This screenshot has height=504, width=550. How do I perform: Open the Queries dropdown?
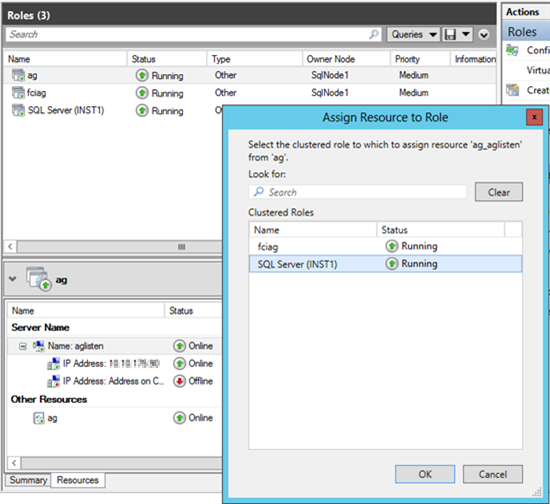[413, 34]
